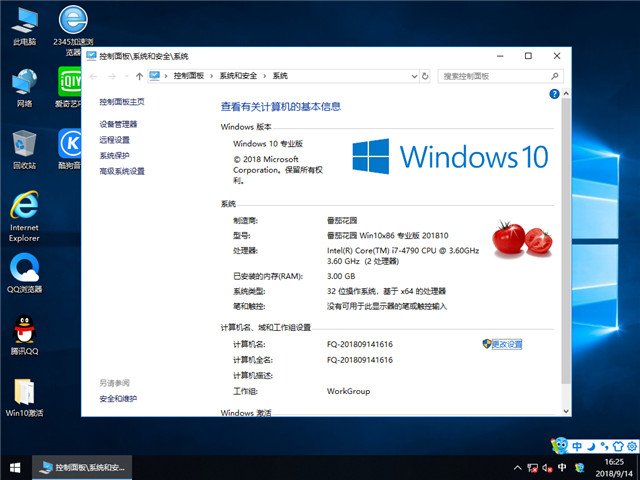Minimize the control panel window

500,56
